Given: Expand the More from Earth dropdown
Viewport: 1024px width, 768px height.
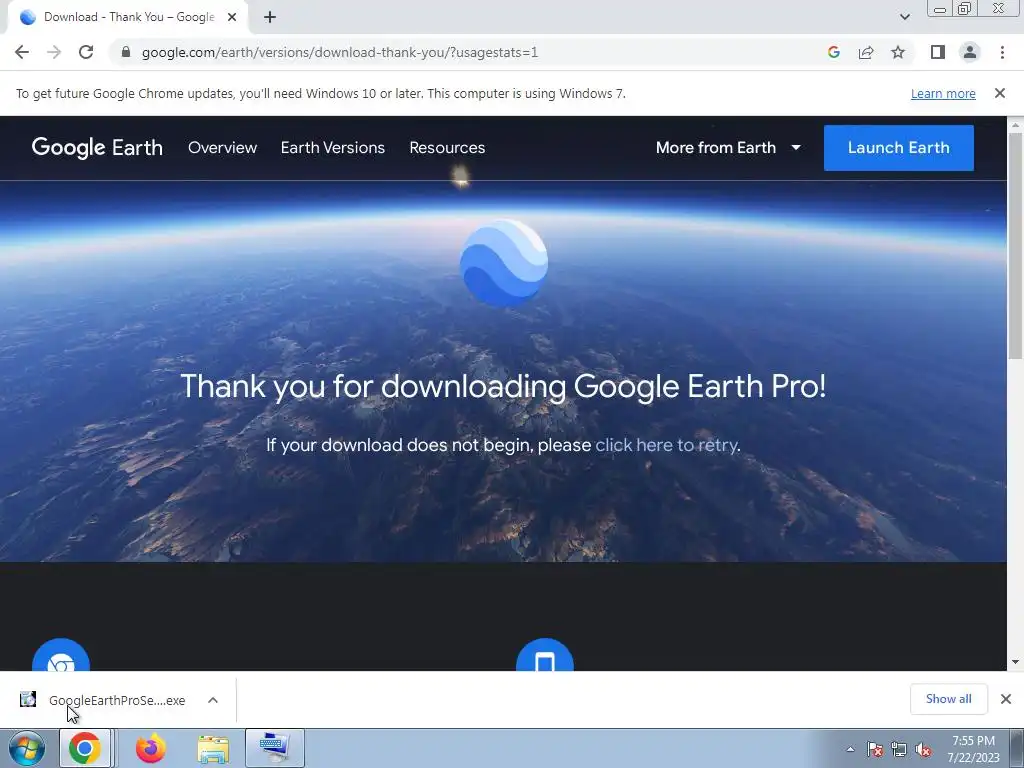Looking at the screenshot, I should pos(728,148).
